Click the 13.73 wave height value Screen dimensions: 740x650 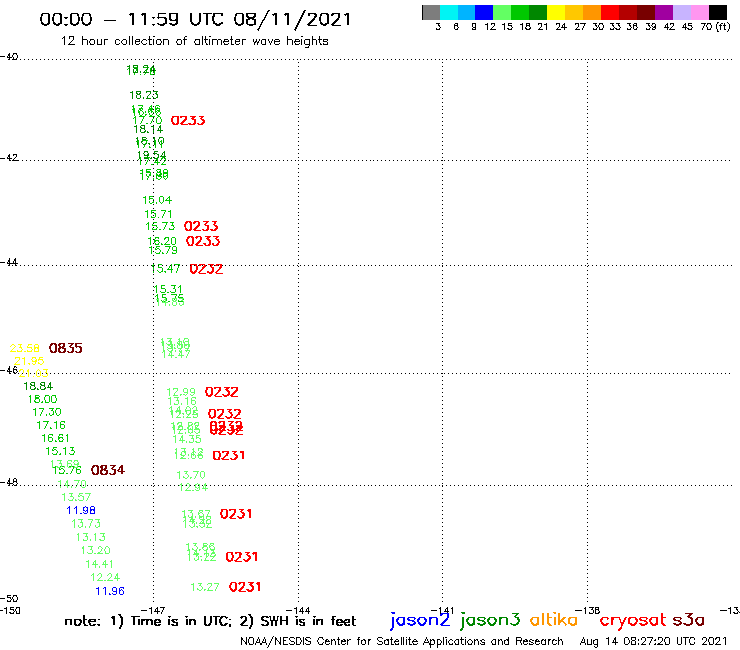click(x=86, y=524)
